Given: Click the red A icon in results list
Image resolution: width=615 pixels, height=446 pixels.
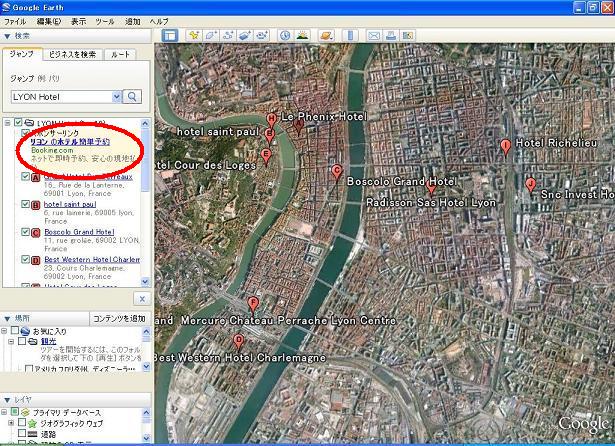Looking at the screenshot, I should [x=36, y=178].
